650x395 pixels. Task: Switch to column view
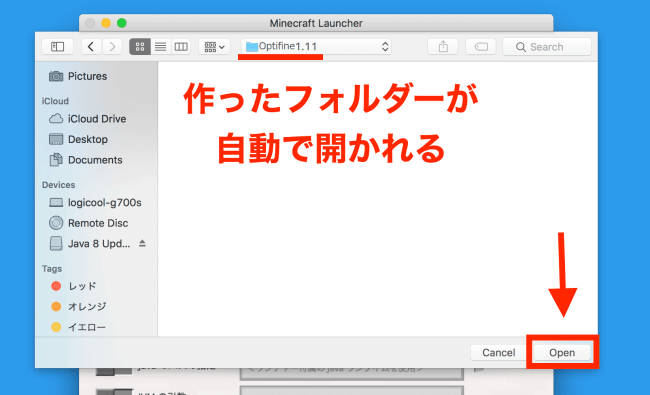click(181, 46)
